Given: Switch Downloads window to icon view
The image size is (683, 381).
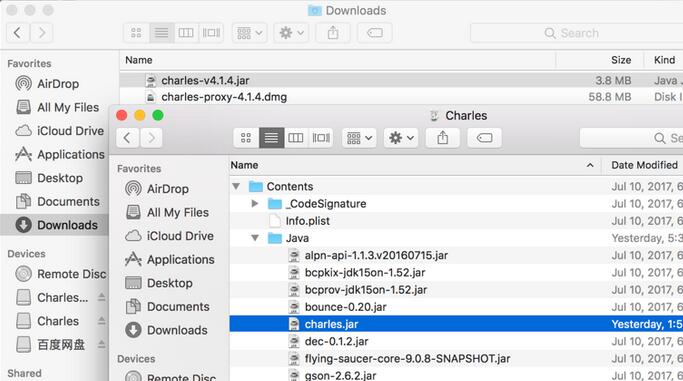Looking at the screenshot, I should pos(136,33).
